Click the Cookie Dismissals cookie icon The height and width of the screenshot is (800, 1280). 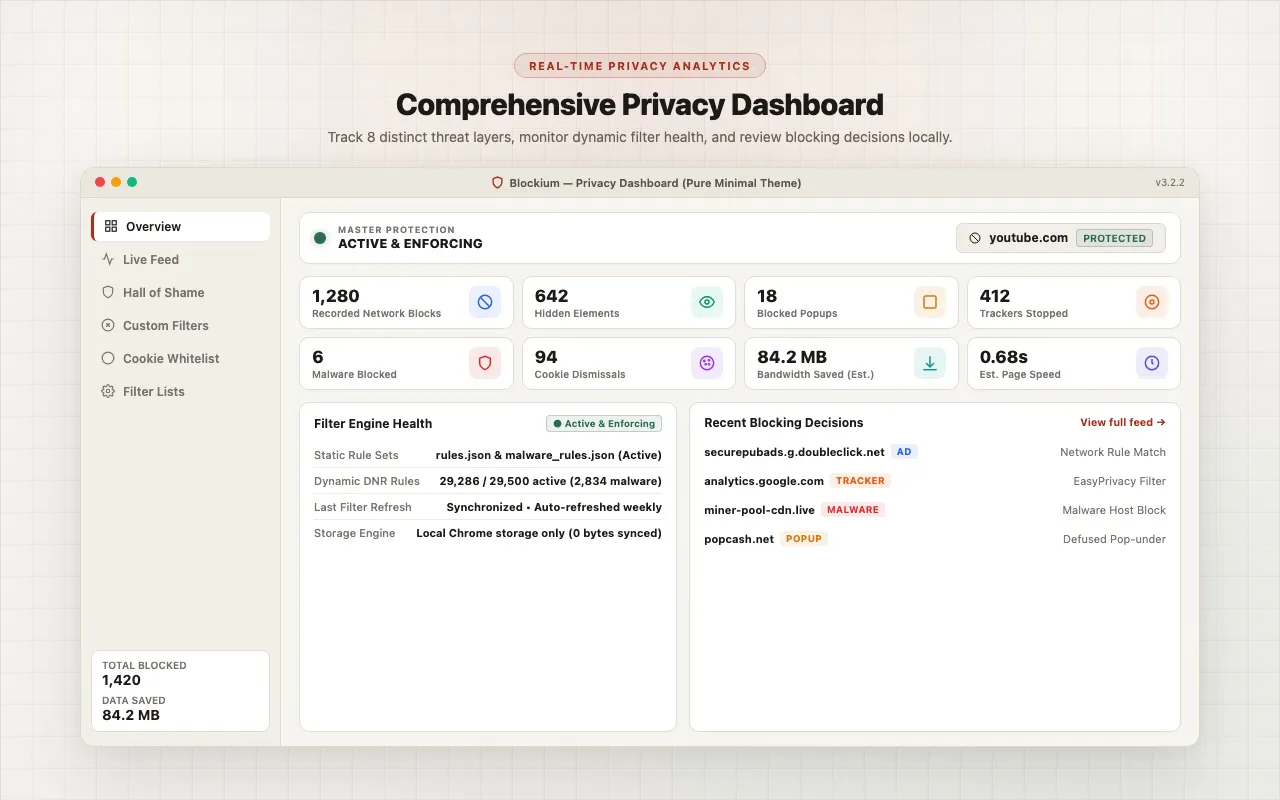[707, 363]
